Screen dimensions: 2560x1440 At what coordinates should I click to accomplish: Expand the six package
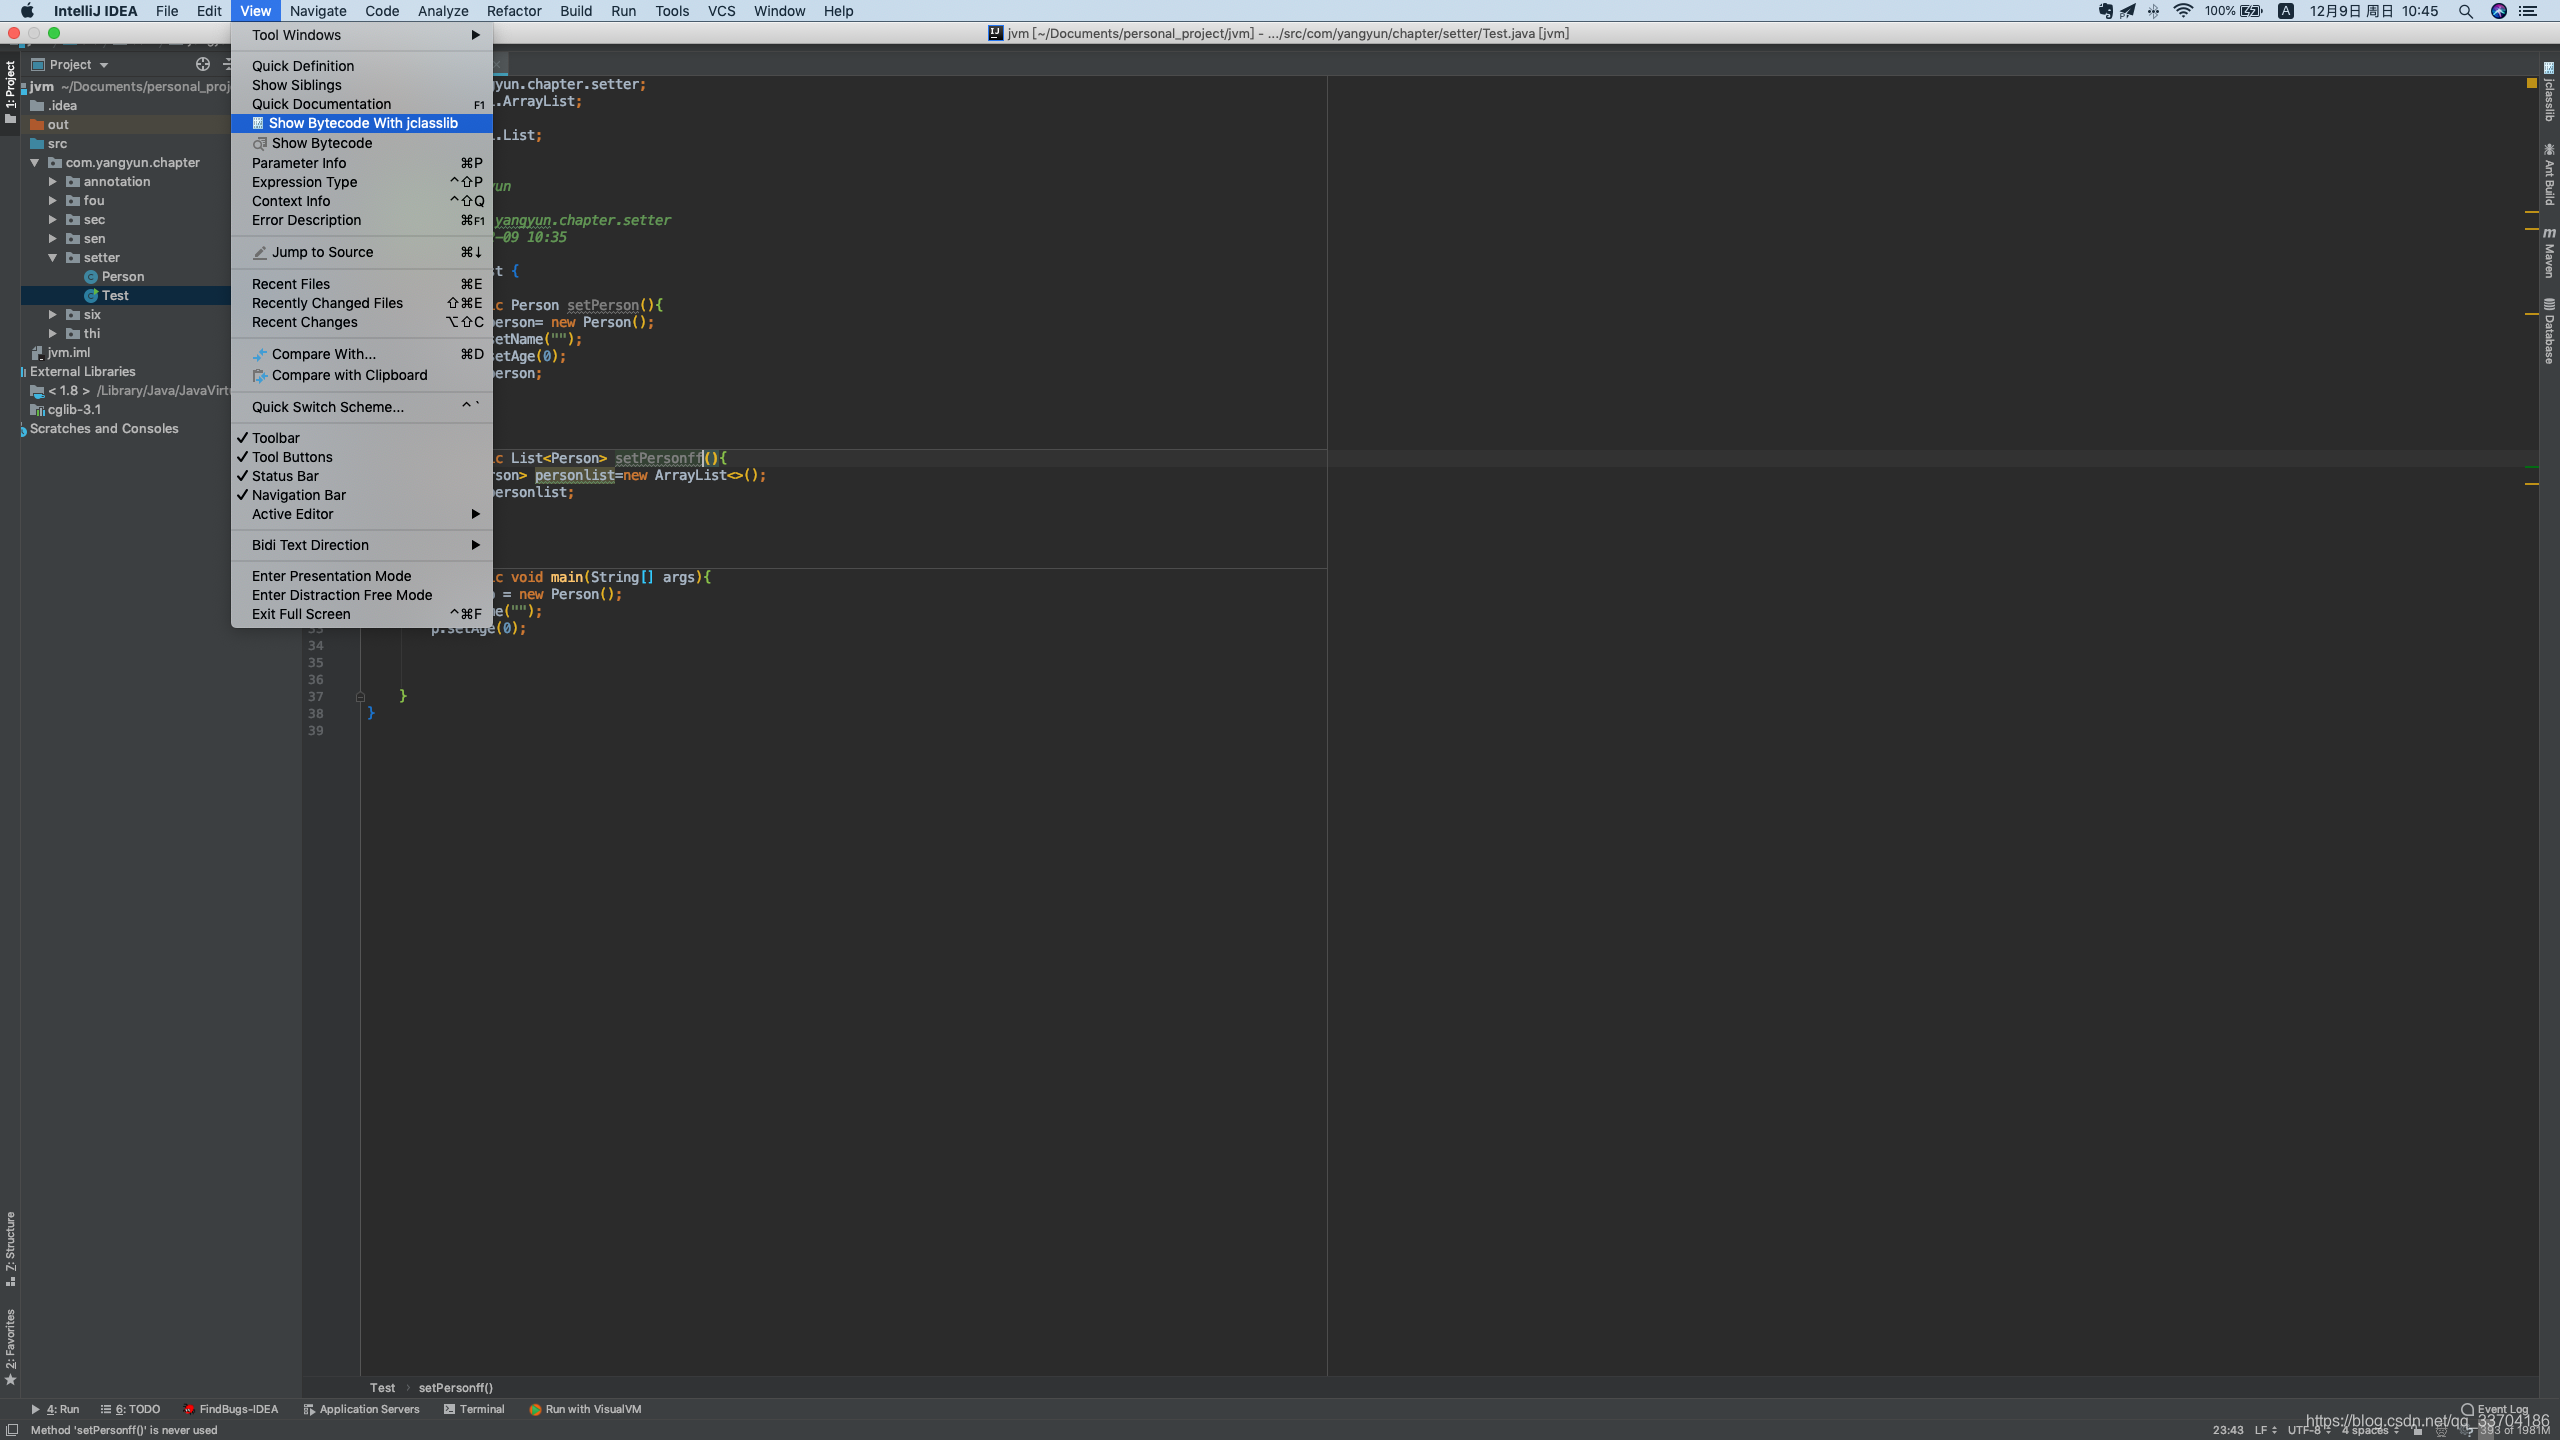[x=53, y=315]
